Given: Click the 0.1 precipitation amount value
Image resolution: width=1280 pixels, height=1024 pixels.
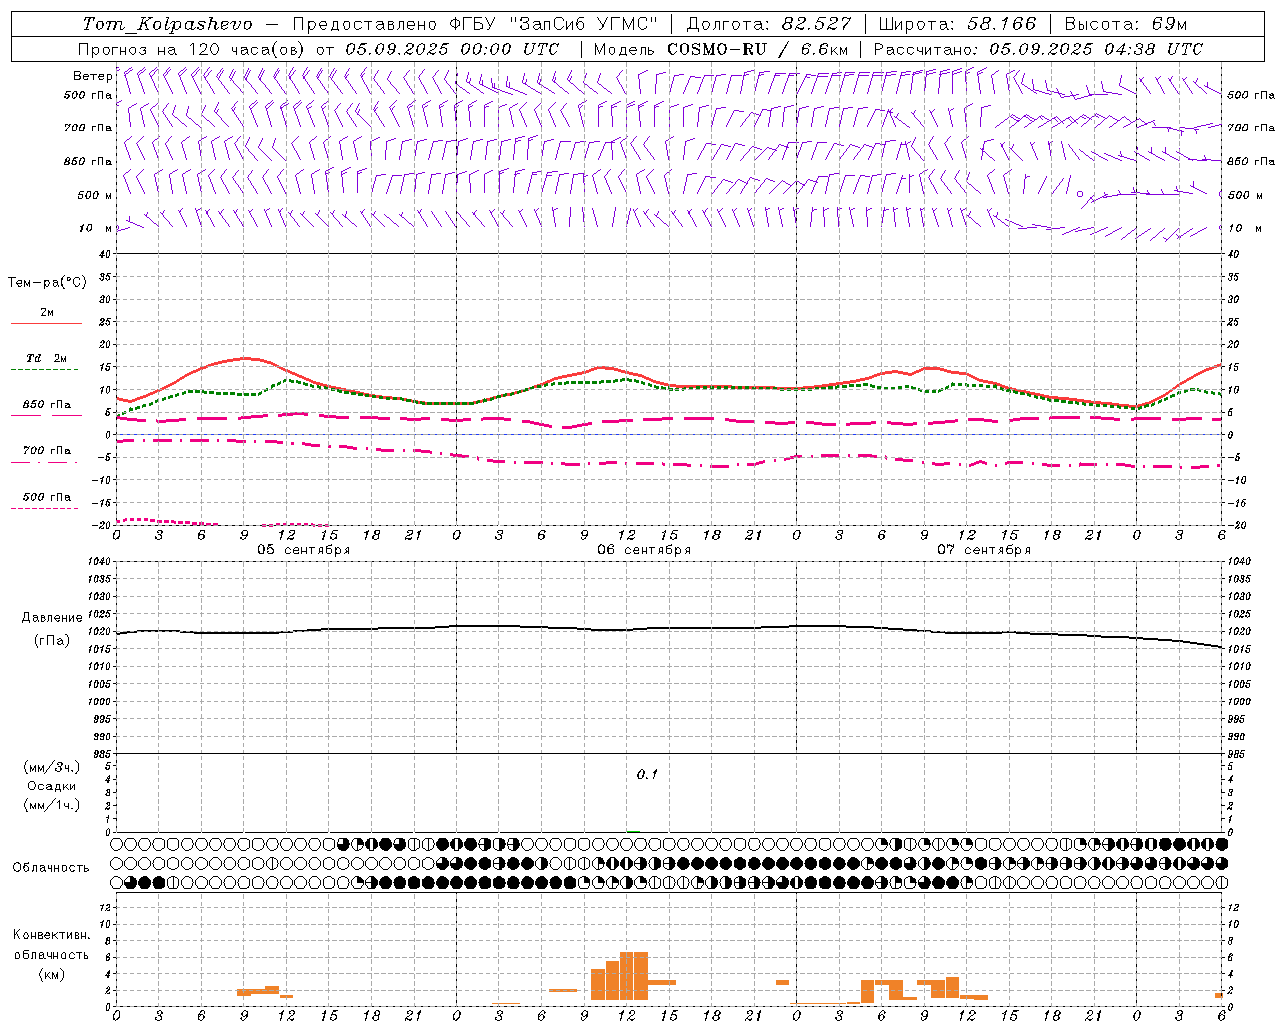Looking at the screenshot, I should pos(647,775).
